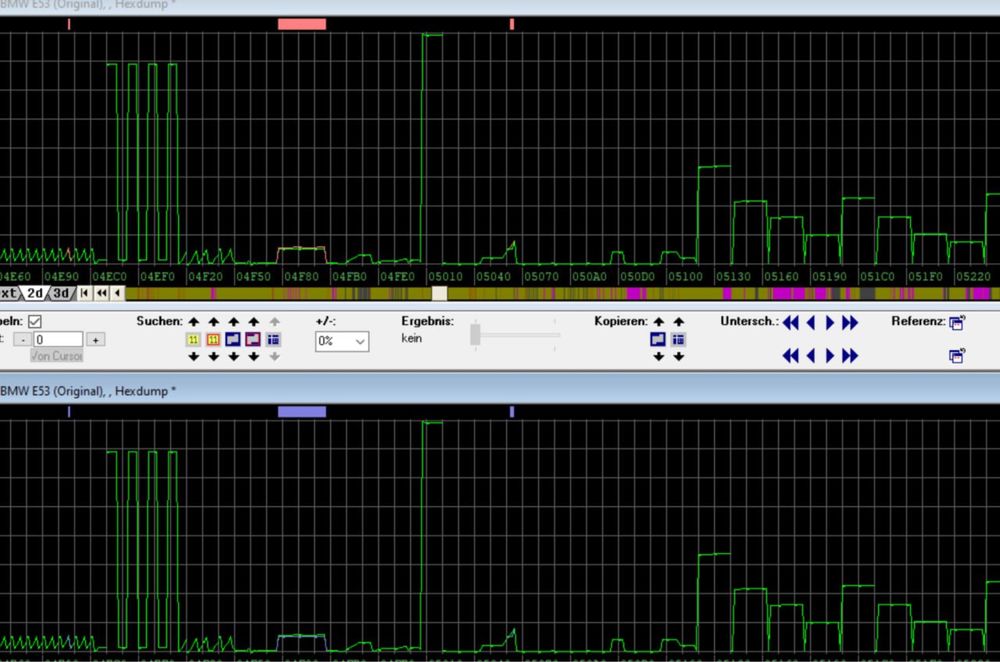Select the purple map search icon under Suchen
This screenshot has height=662, width=1000.
point(253,339)
